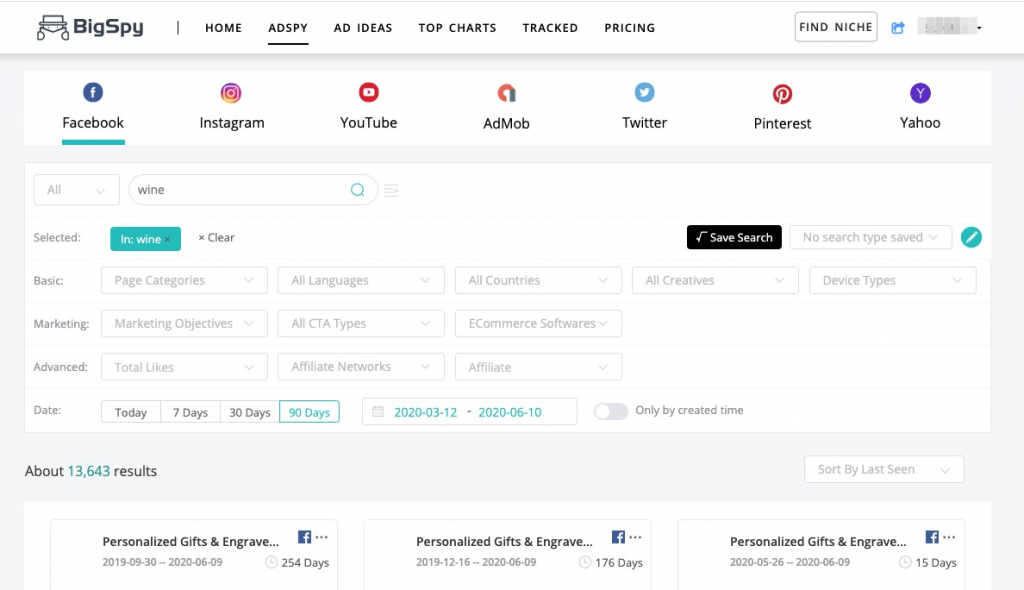Click the '× Clear' link
Viewport: 1024px width, 590px height.
(x=216, y=238)
